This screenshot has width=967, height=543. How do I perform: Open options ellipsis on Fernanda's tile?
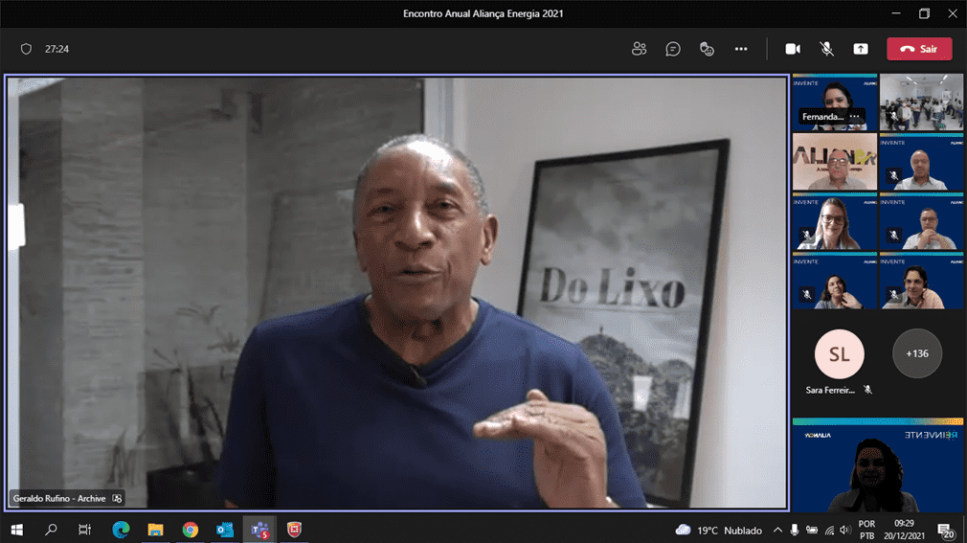(854, 116)
